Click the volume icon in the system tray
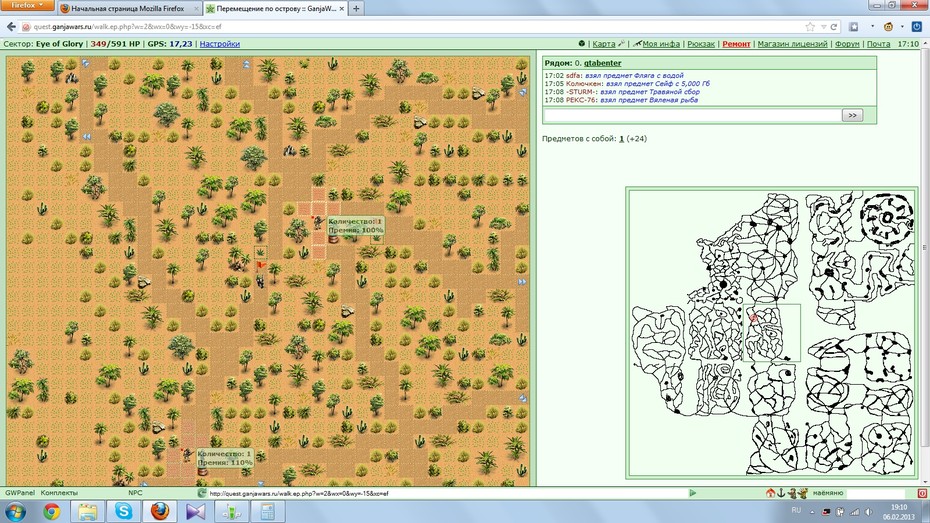The height and width of the screenshot is (523, 930). click(868, 511)
